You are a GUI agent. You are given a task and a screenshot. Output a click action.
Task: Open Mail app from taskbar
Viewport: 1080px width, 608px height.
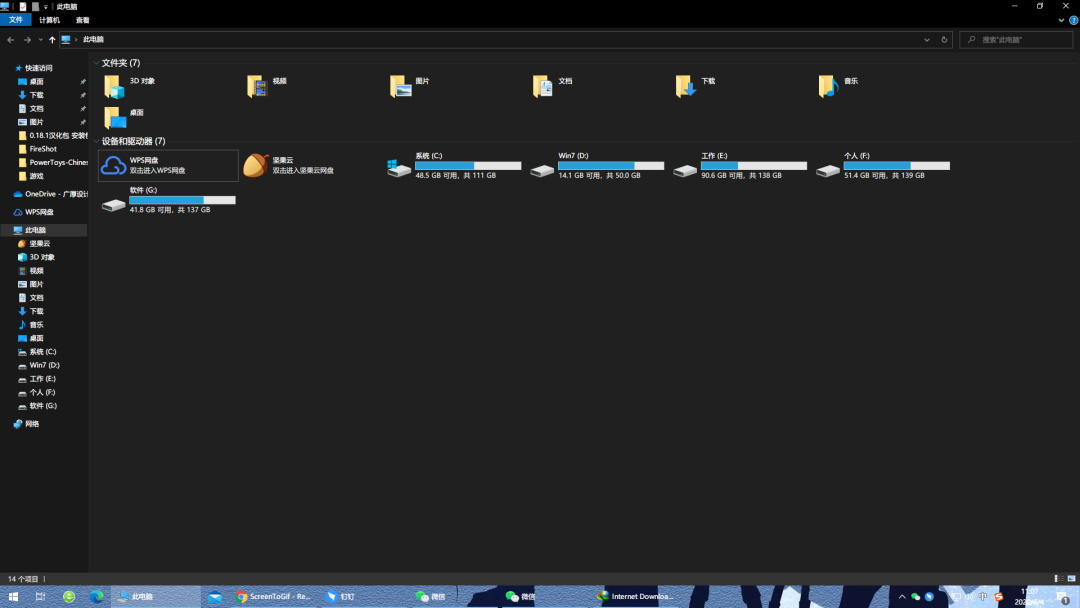click(x=215, y=596)
